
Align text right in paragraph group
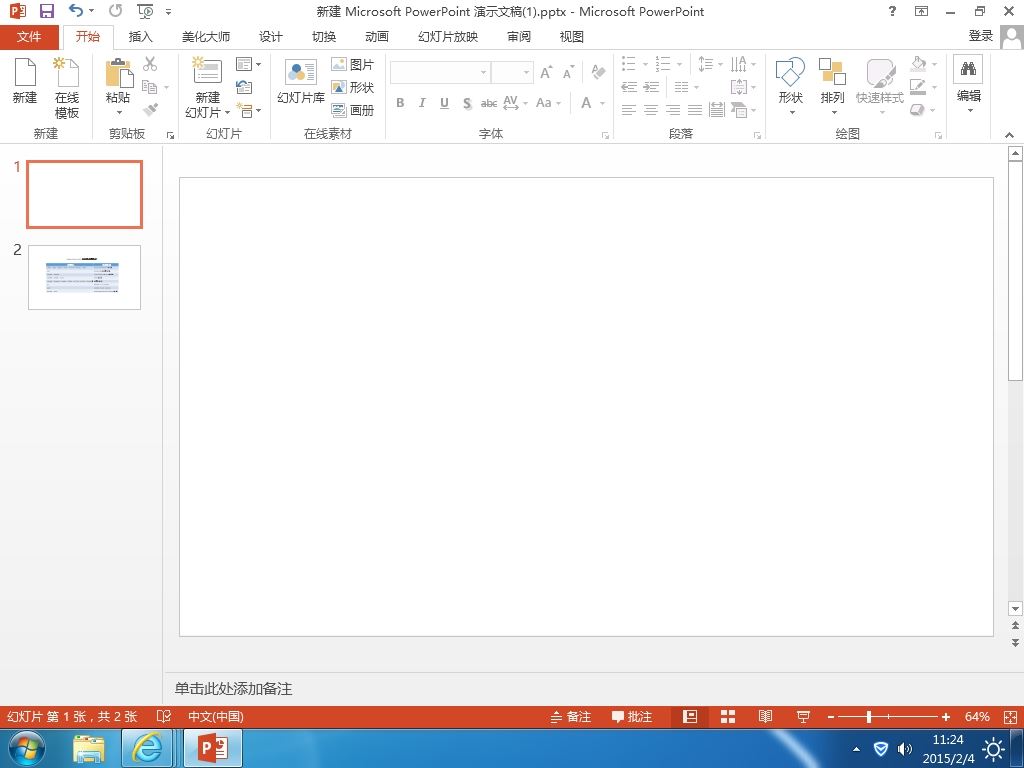tap(673, 110)
